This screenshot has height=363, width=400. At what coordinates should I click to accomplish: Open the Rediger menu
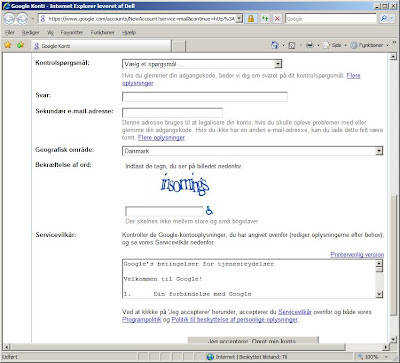pos(30,32)
